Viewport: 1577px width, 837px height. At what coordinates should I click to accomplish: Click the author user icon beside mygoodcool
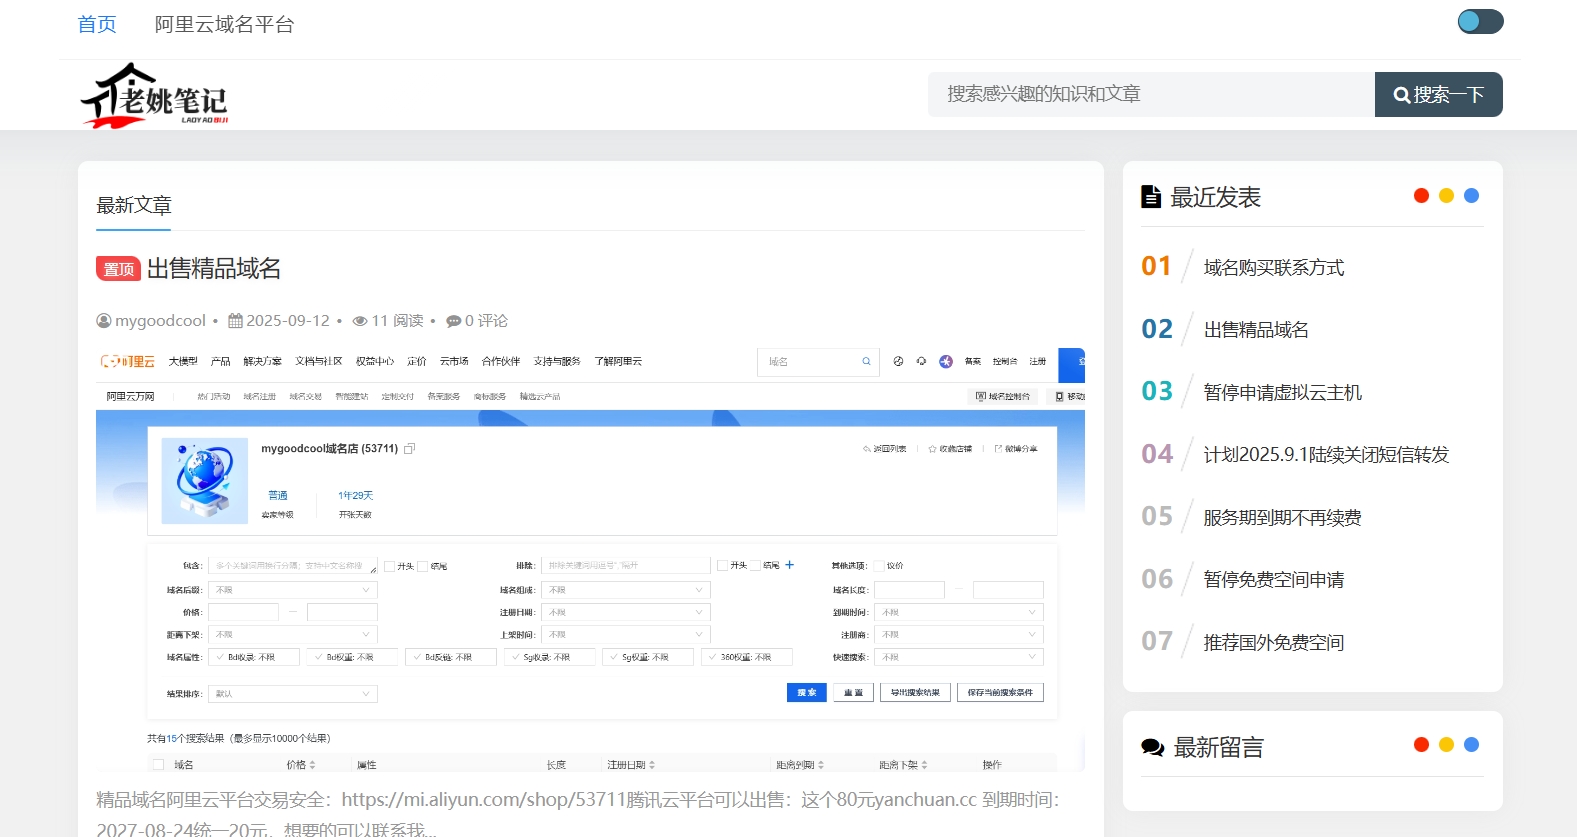[104, 321]
